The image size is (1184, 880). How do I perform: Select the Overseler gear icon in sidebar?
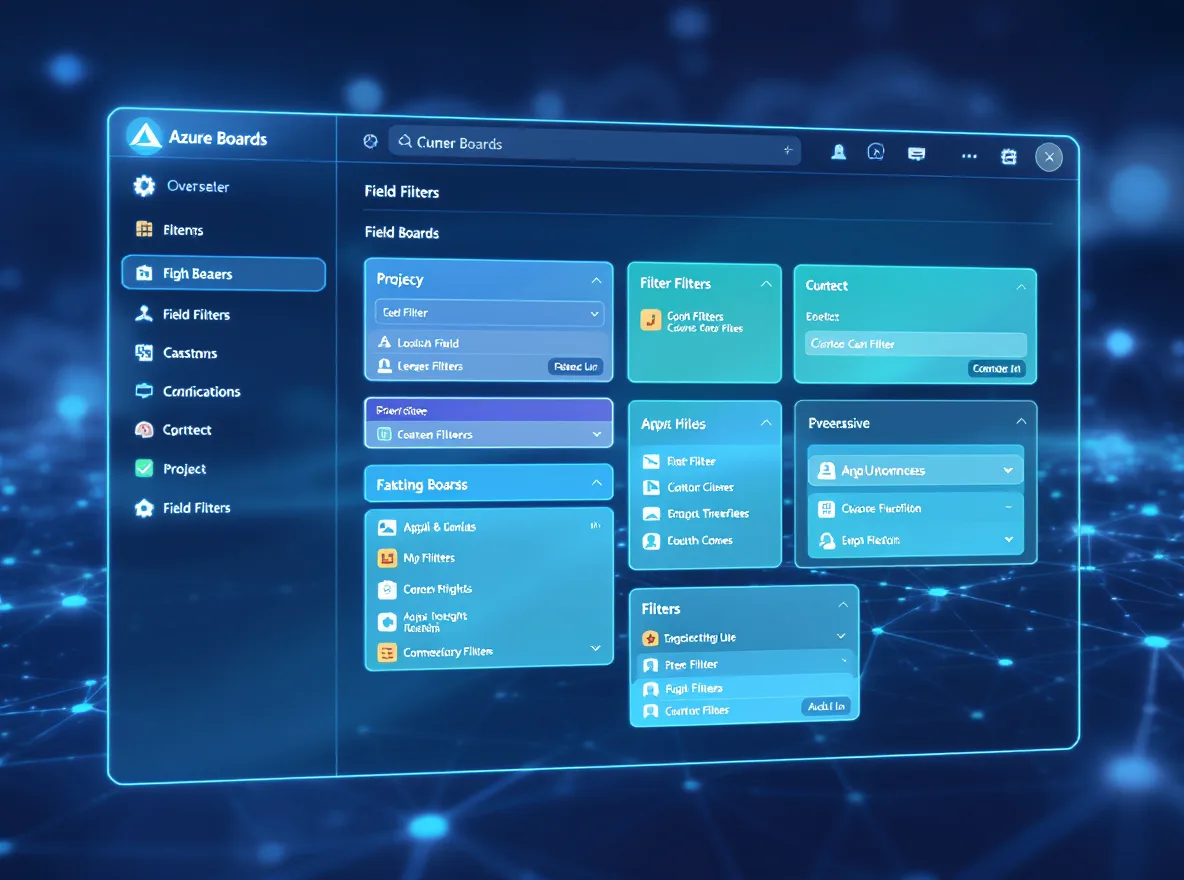(x=142, y=186)
